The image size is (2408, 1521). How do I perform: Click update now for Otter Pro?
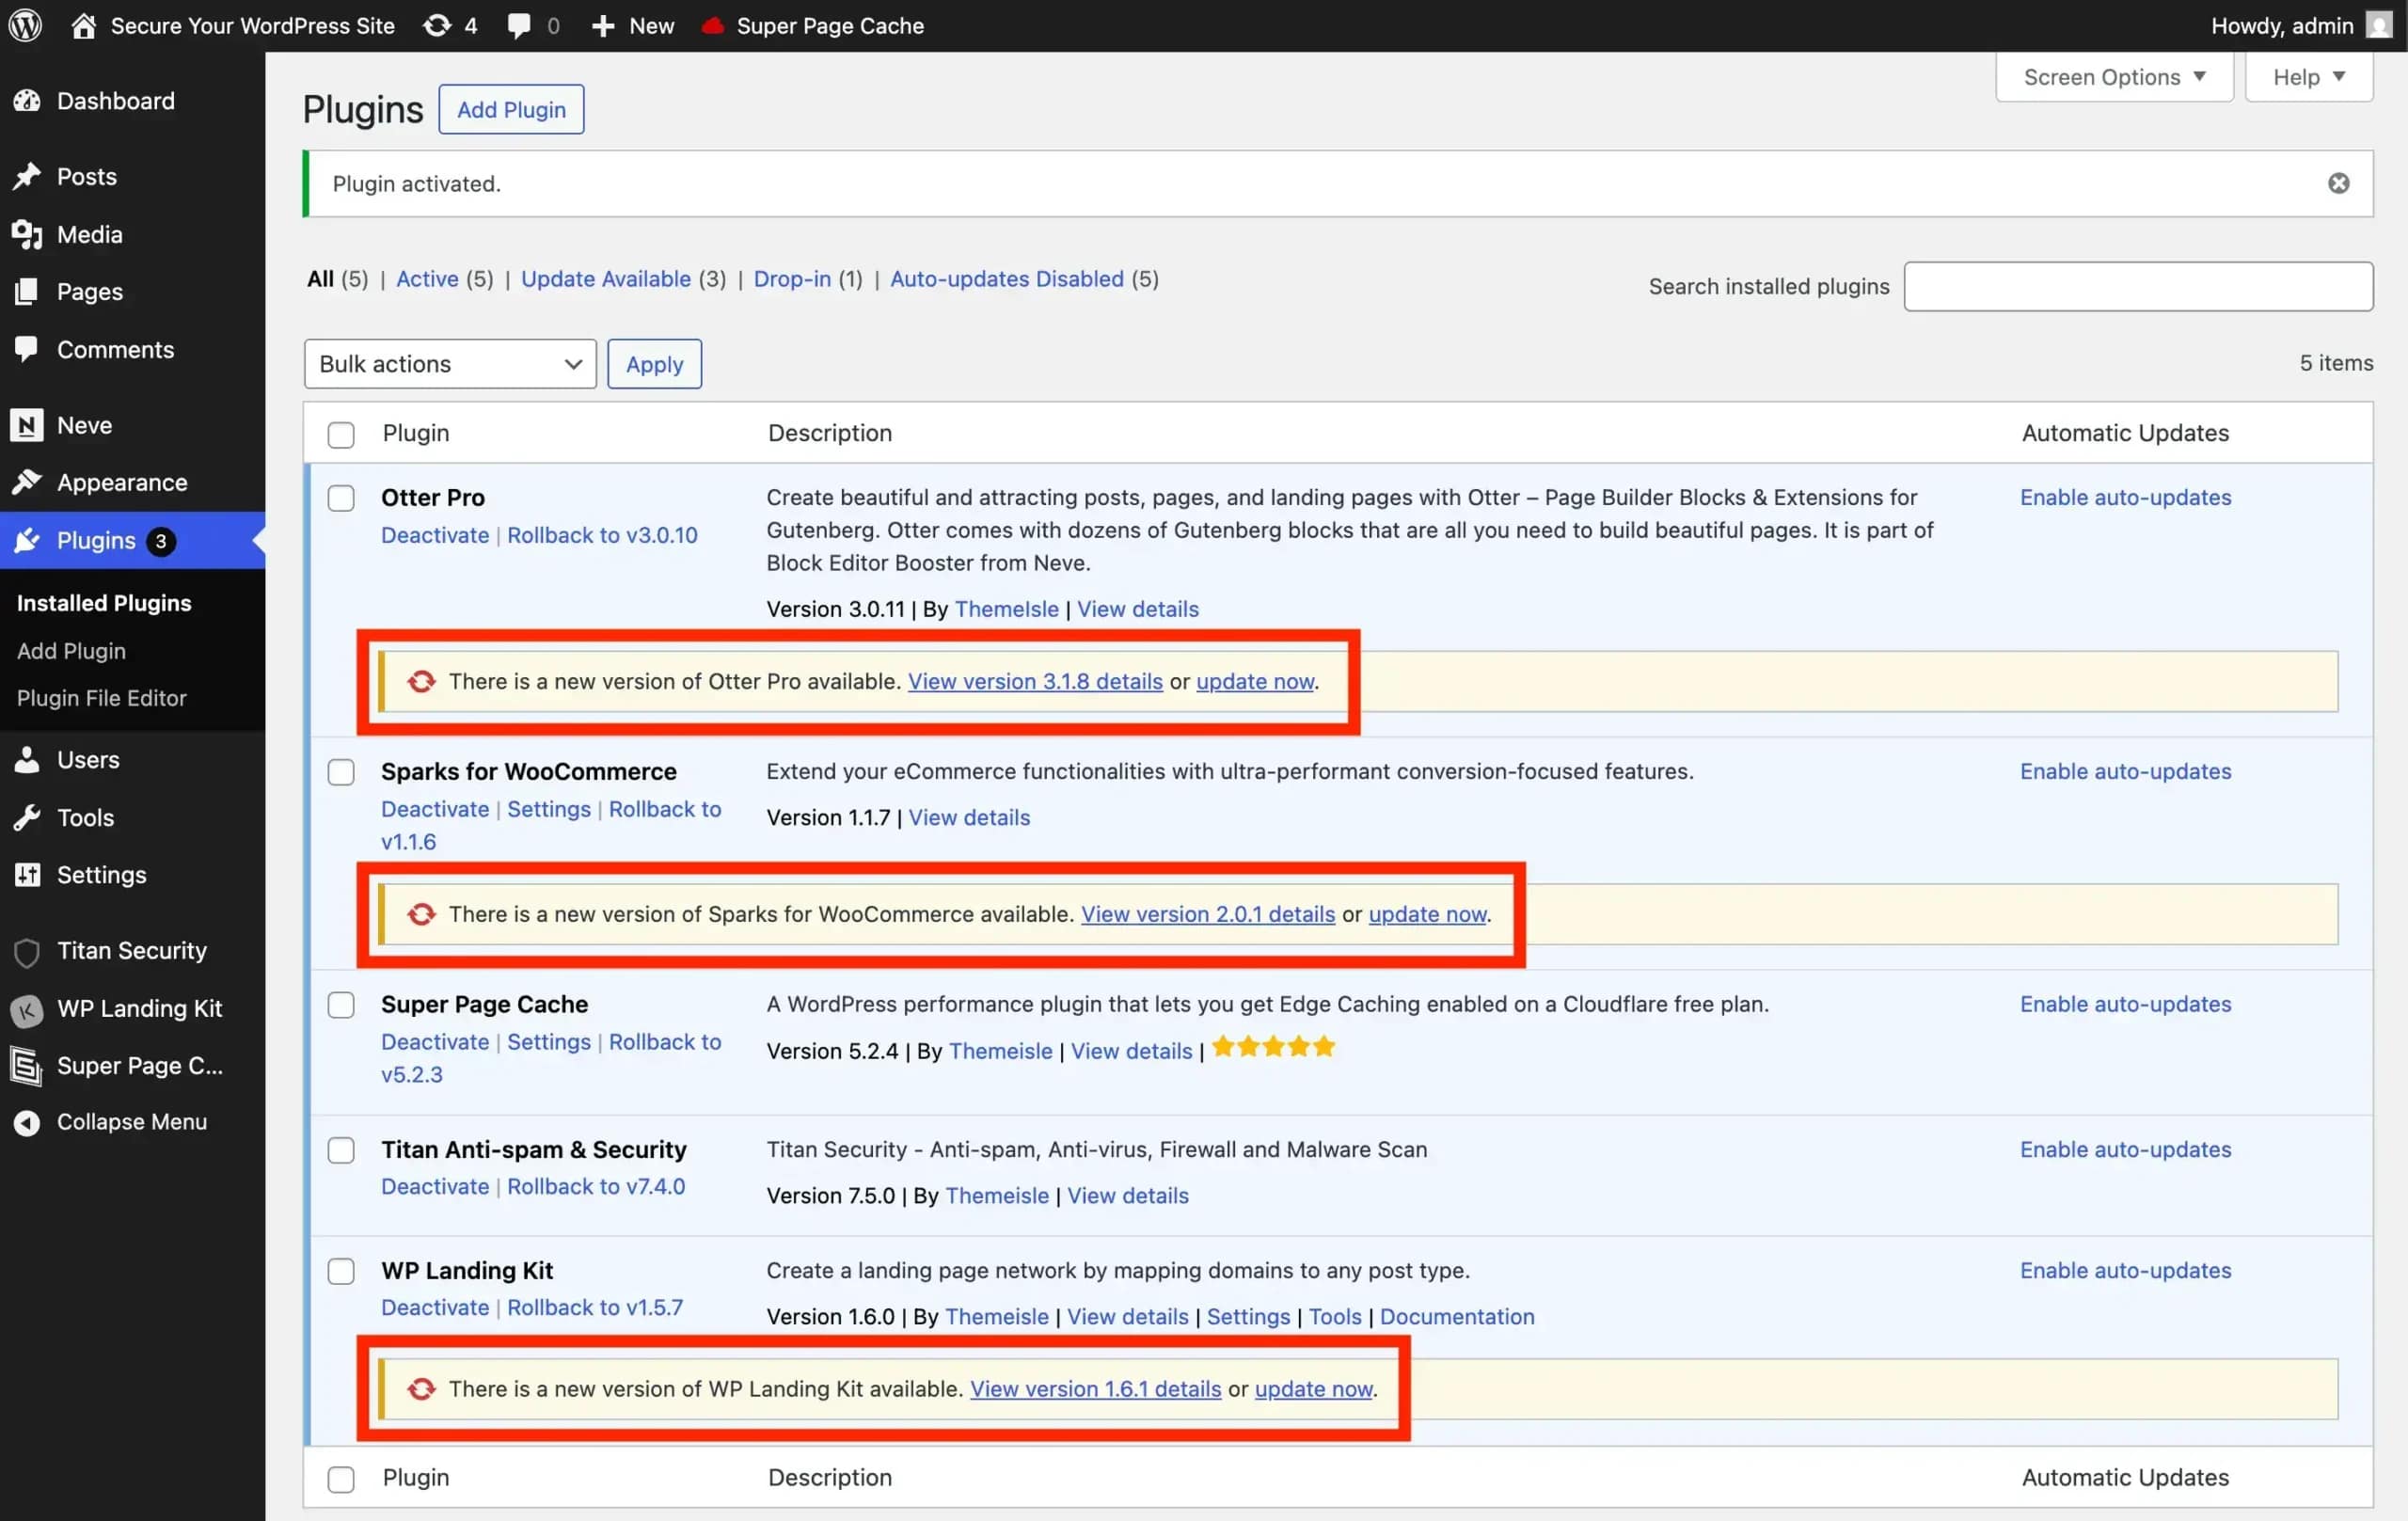pyautogui.click(x=1255, y=681)
